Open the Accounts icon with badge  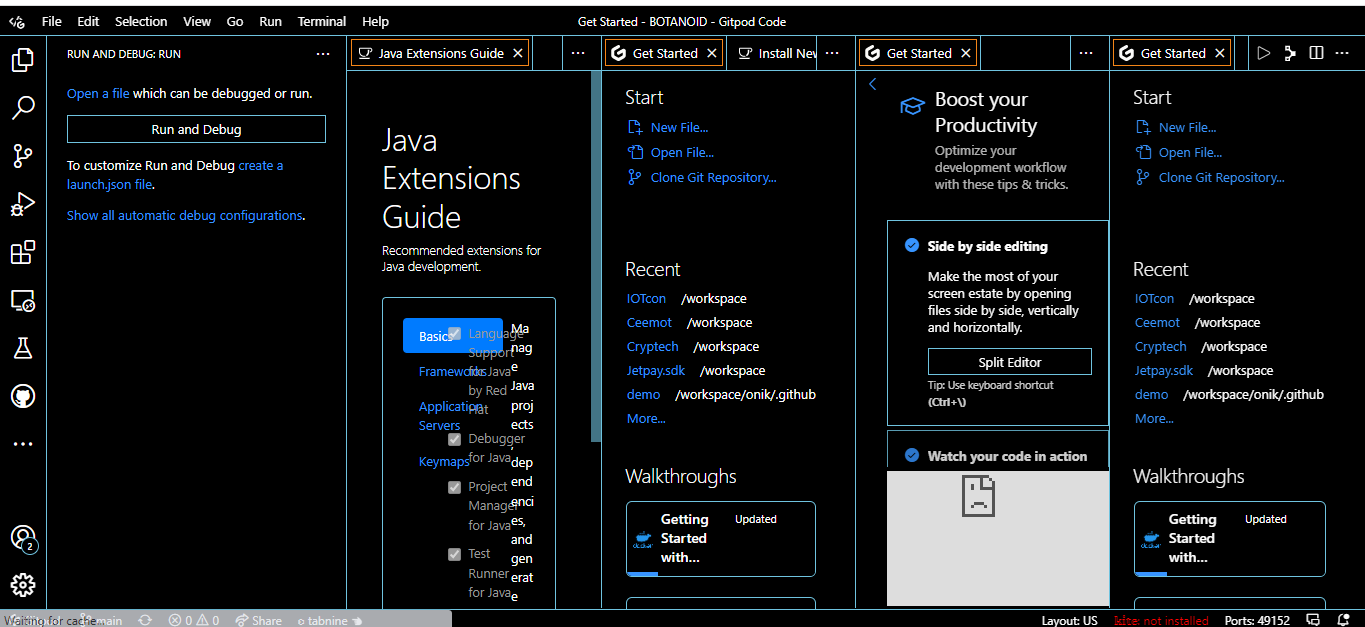click(22, 538)
